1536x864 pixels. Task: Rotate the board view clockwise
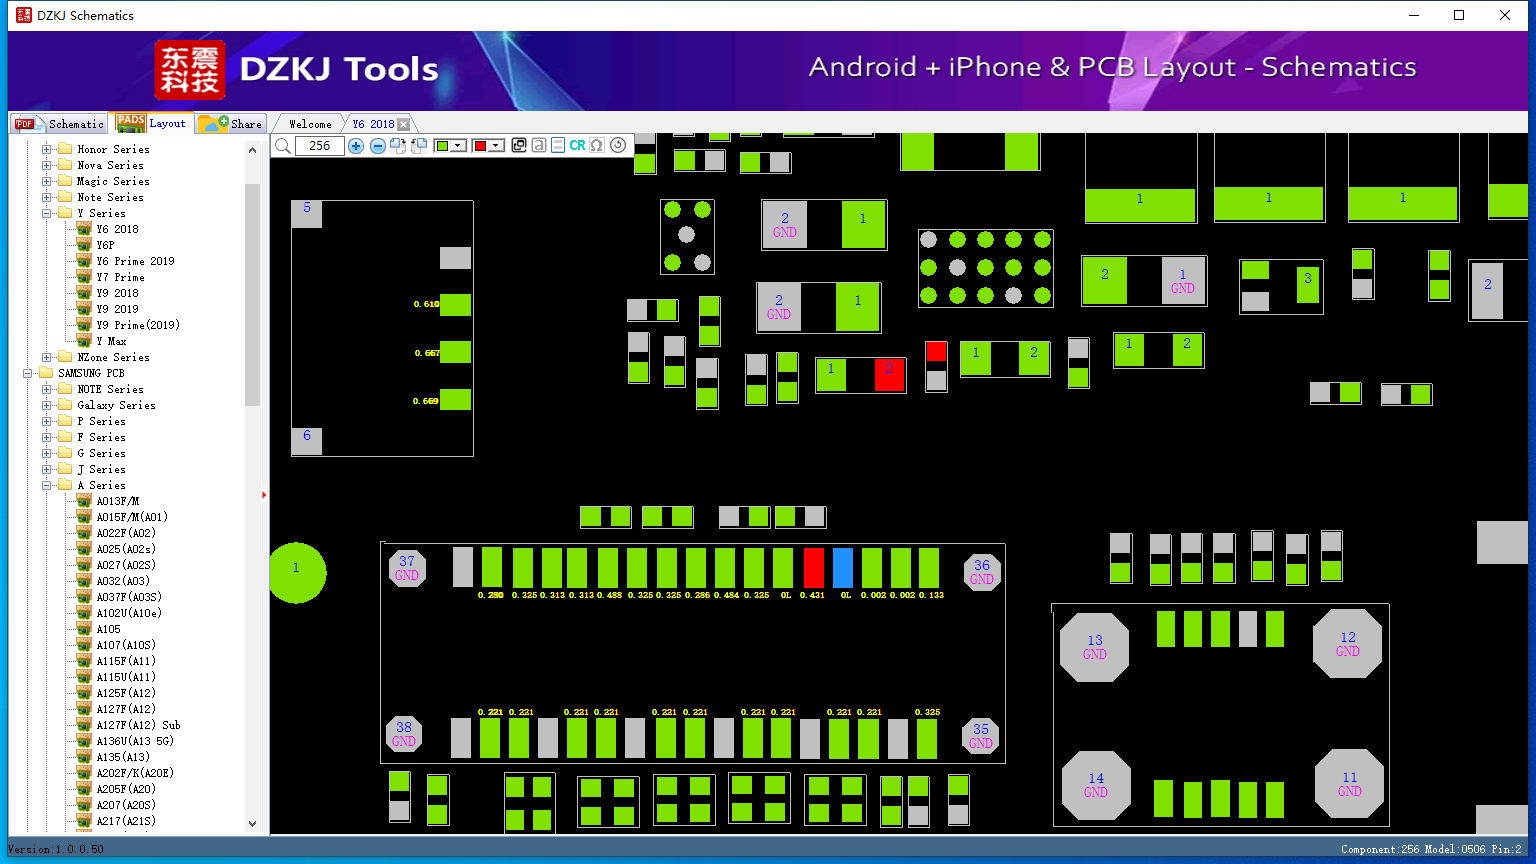point(398,146)
